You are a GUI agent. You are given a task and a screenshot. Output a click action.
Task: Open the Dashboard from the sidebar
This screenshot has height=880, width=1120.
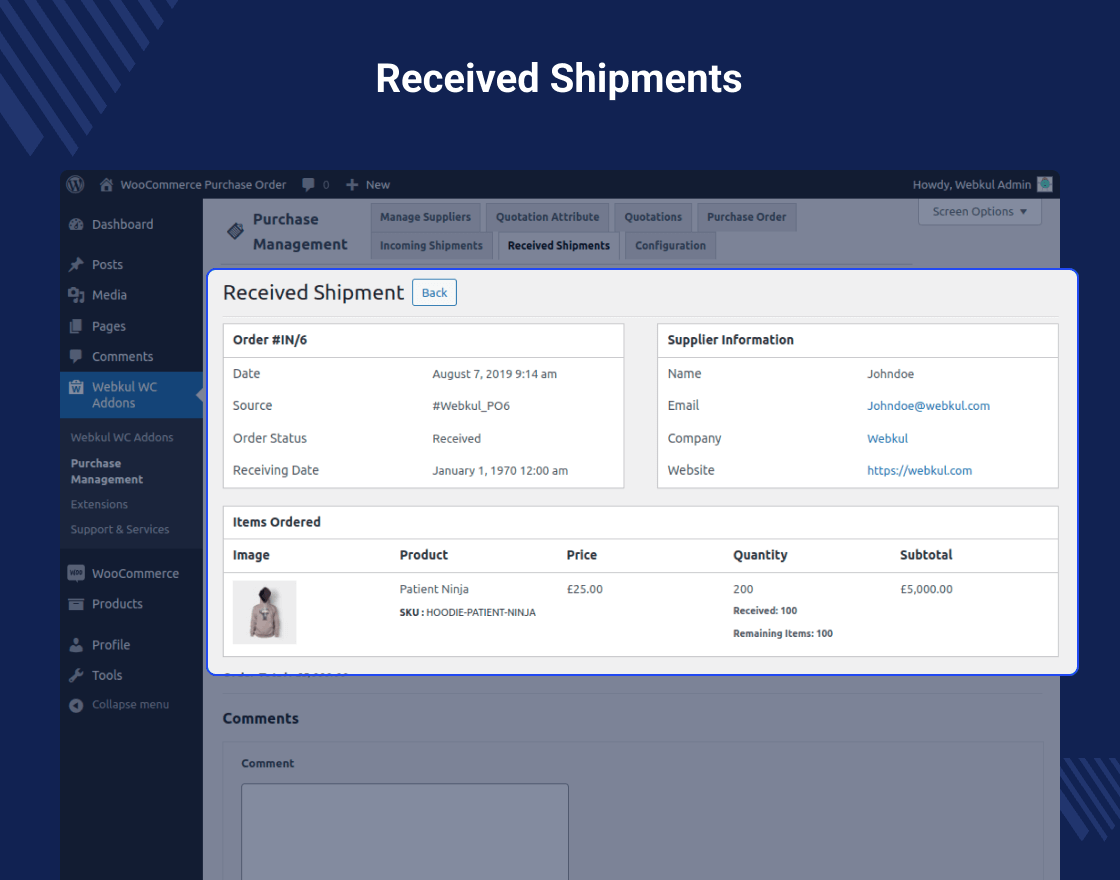[x=78, y=224]
